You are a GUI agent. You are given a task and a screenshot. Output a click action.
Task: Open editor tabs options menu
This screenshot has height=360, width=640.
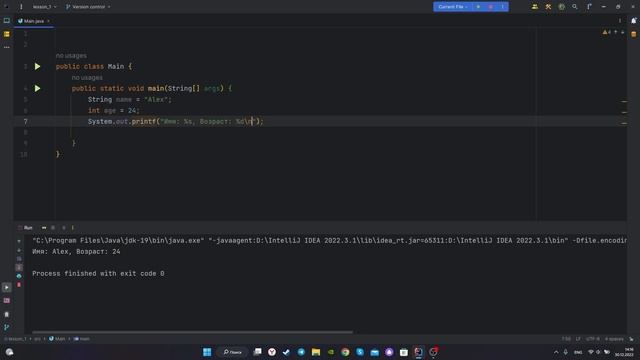620,21
